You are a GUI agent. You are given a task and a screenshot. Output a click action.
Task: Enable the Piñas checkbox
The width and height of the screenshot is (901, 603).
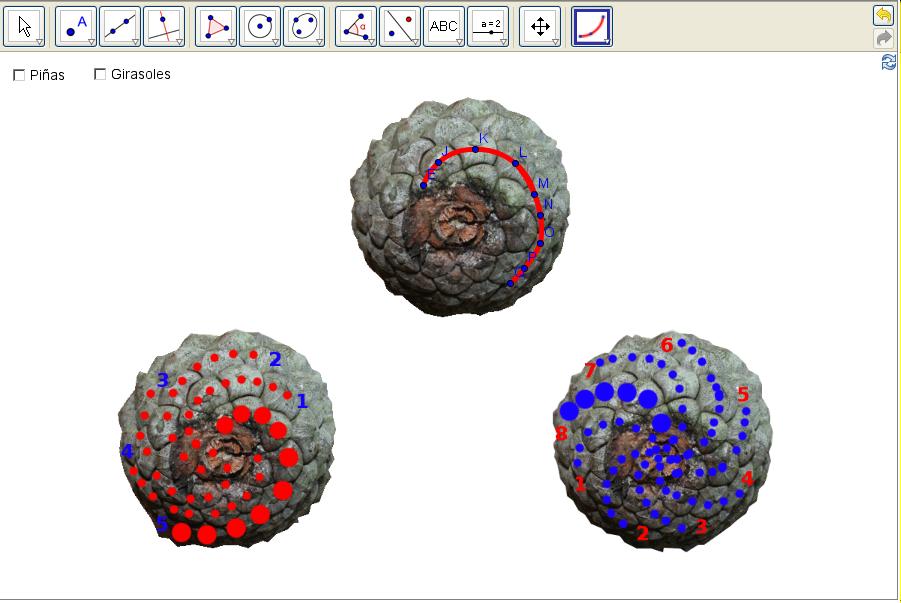point(19,75)
